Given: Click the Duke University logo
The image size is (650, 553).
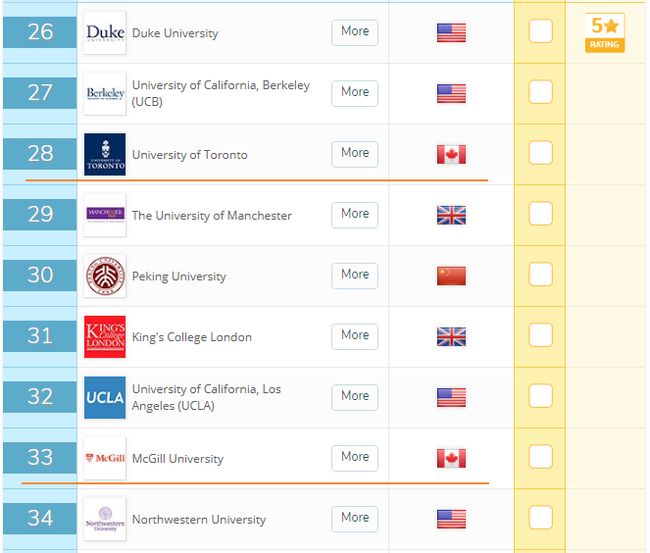Looking at the screenshot, I should coord(105,33).
